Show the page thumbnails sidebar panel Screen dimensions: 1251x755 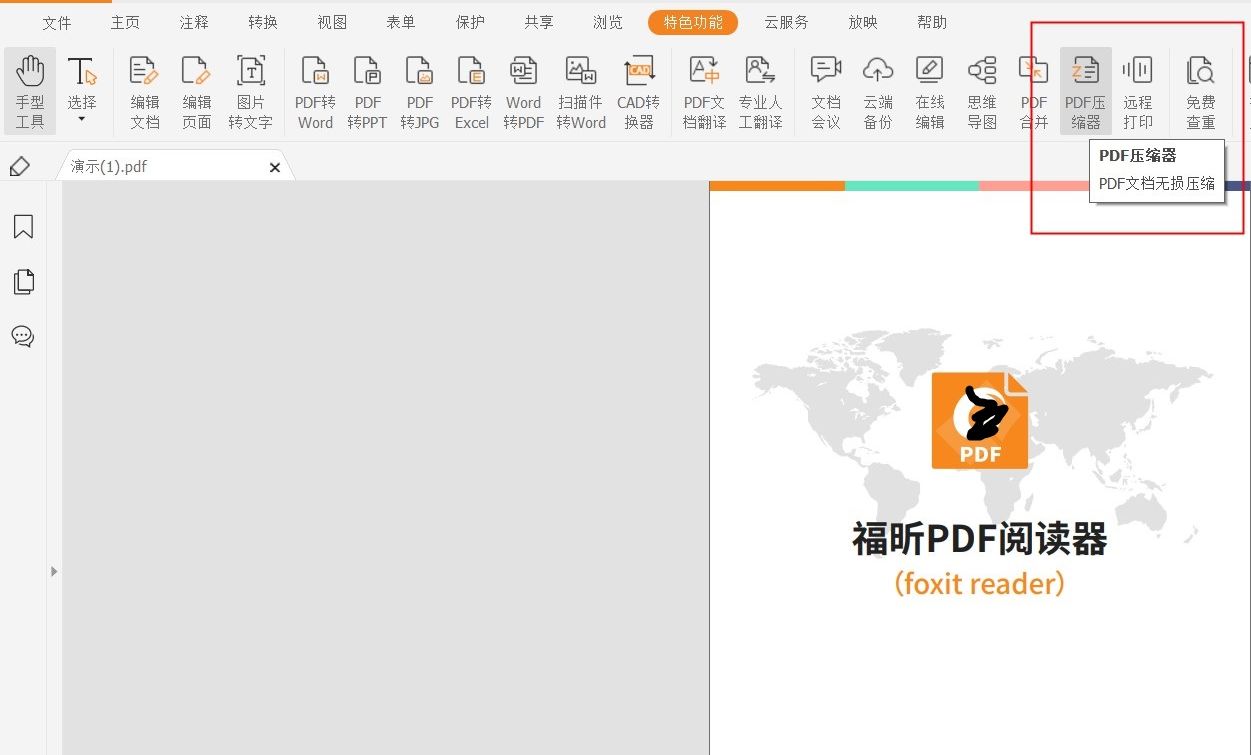pos(23,281)
